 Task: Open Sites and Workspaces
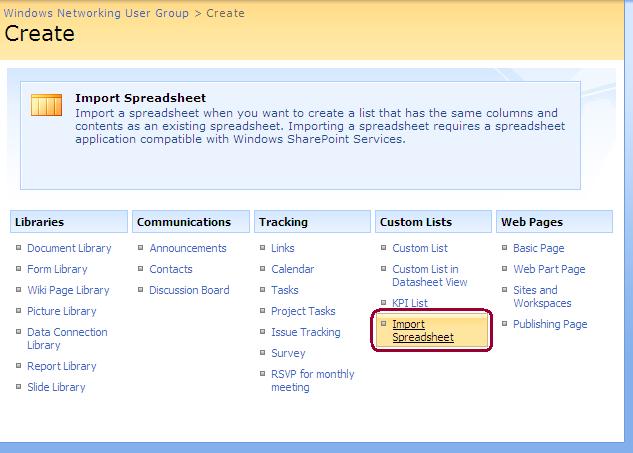point(542,297)
